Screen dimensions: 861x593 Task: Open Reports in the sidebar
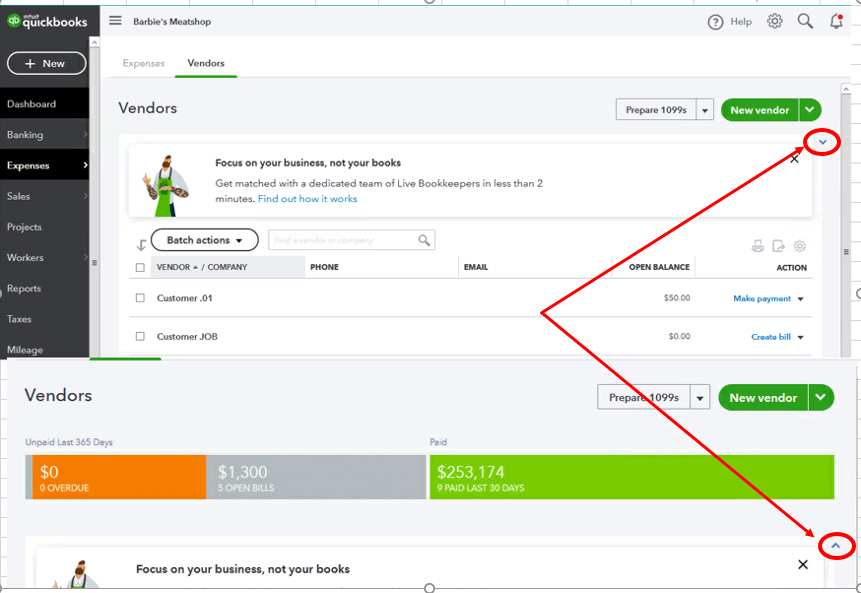44,288
